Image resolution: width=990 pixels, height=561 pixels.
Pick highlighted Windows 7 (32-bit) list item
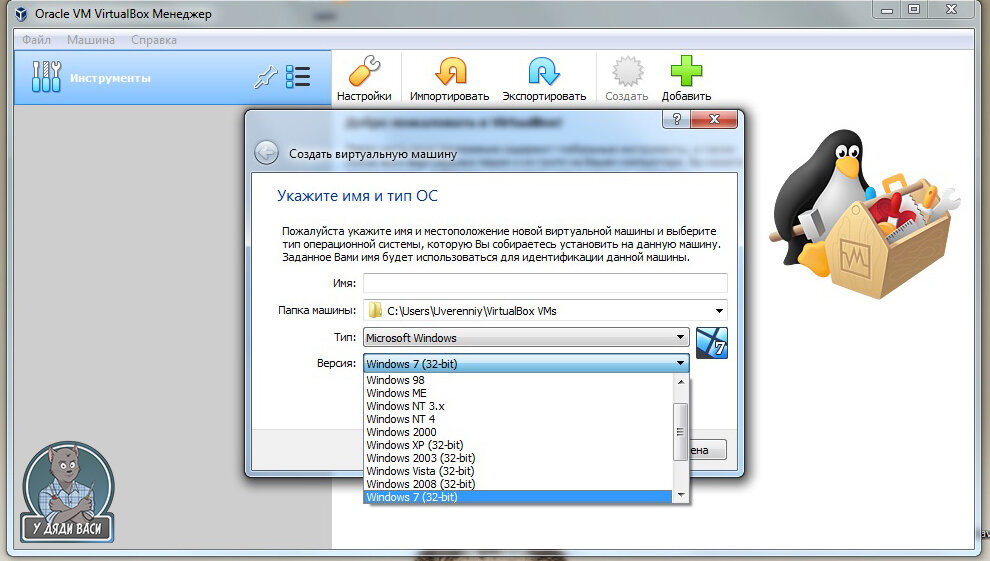coord(518,497)
